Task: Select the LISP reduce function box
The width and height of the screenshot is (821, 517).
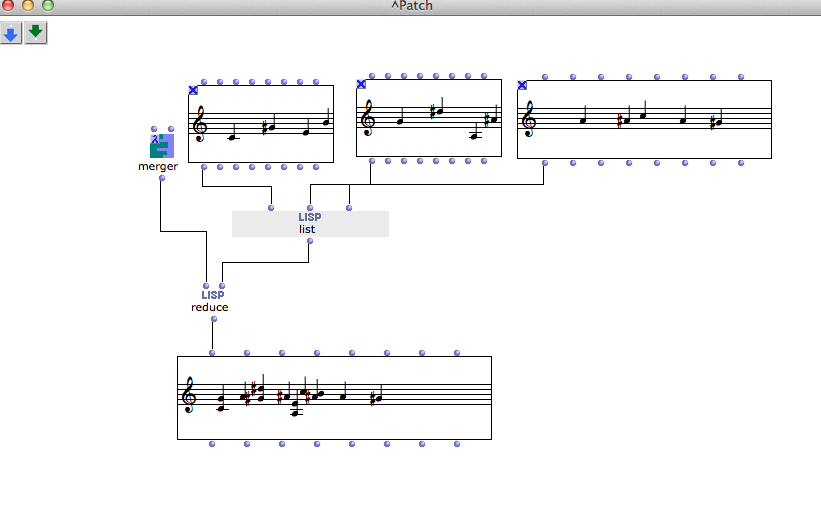Action: (210, 301)
